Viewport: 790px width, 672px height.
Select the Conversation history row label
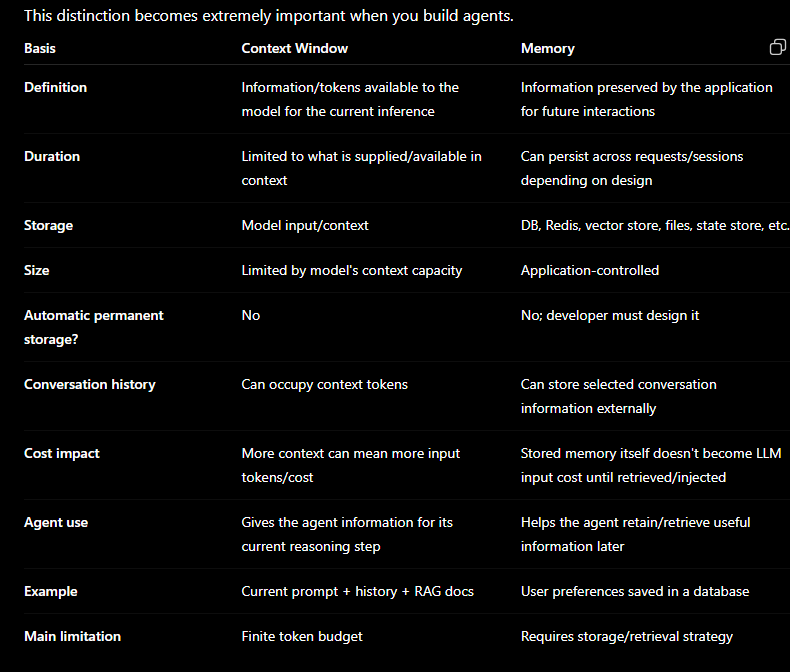tap(90, 384)
